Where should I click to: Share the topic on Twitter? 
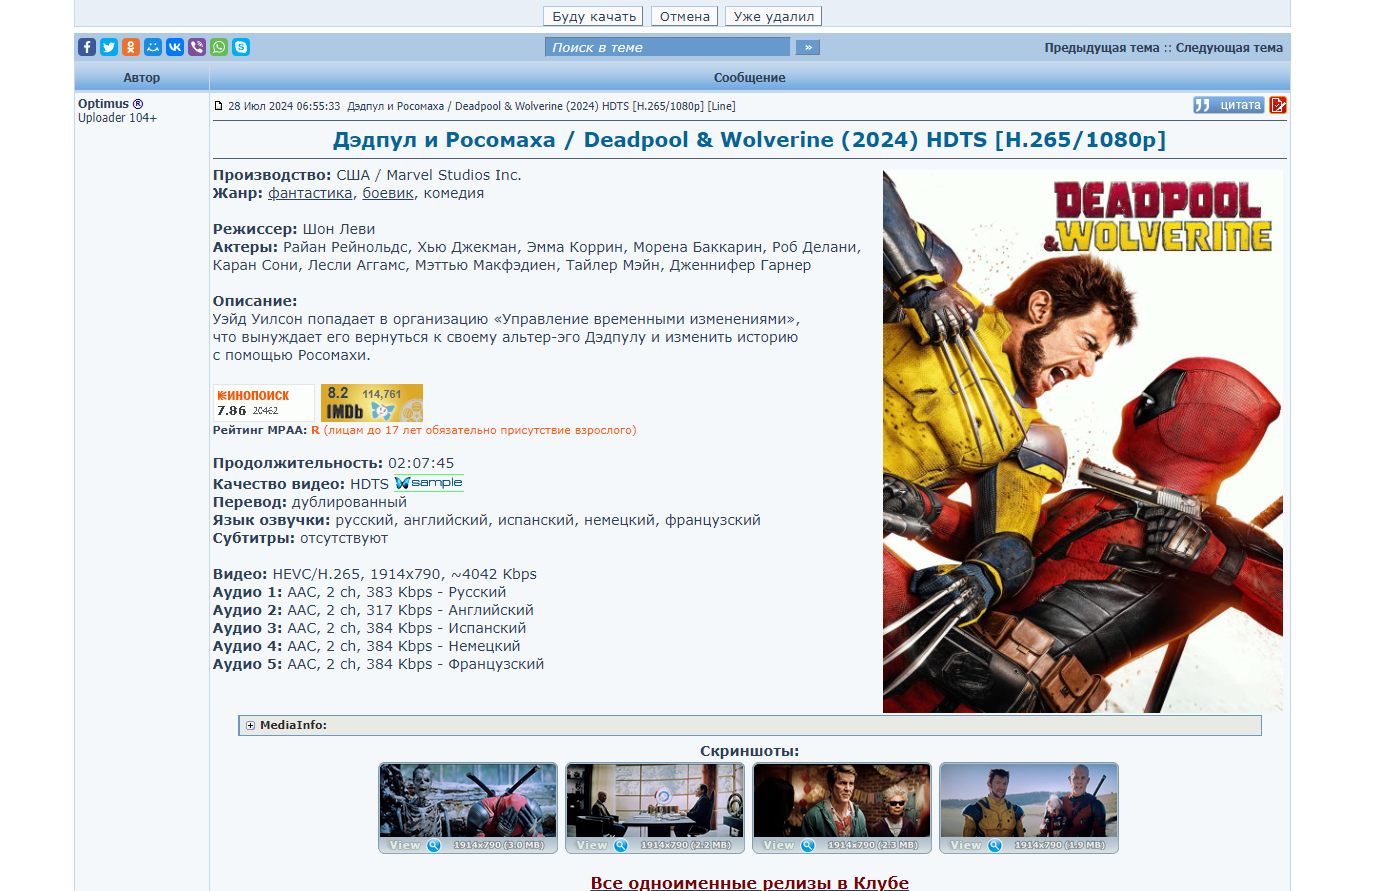click(x=109, y=47)
